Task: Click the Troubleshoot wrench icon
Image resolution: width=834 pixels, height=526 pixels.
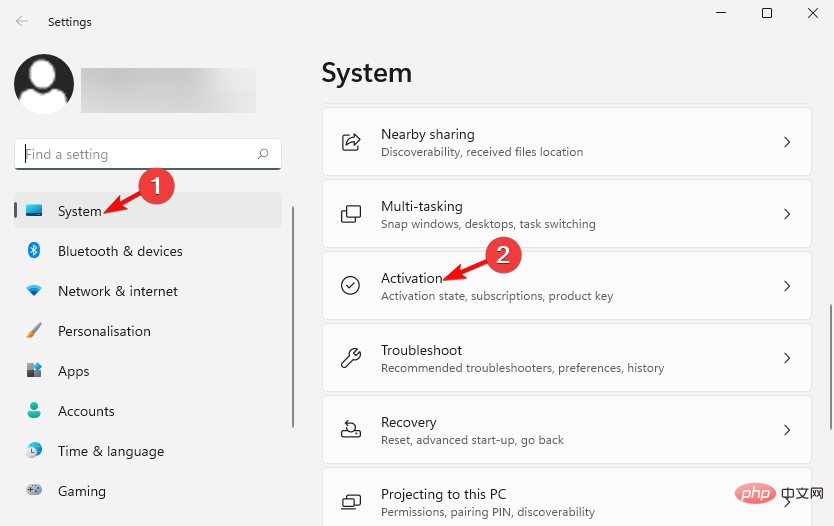Action: pos(351,358)
